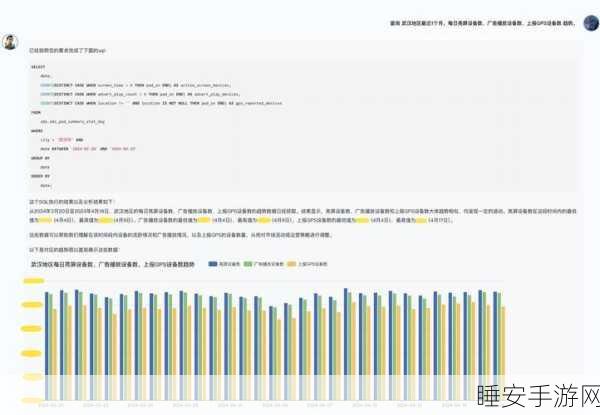
Task: Click the date BETWEEN condition line
Action: (x=88, y=149)
